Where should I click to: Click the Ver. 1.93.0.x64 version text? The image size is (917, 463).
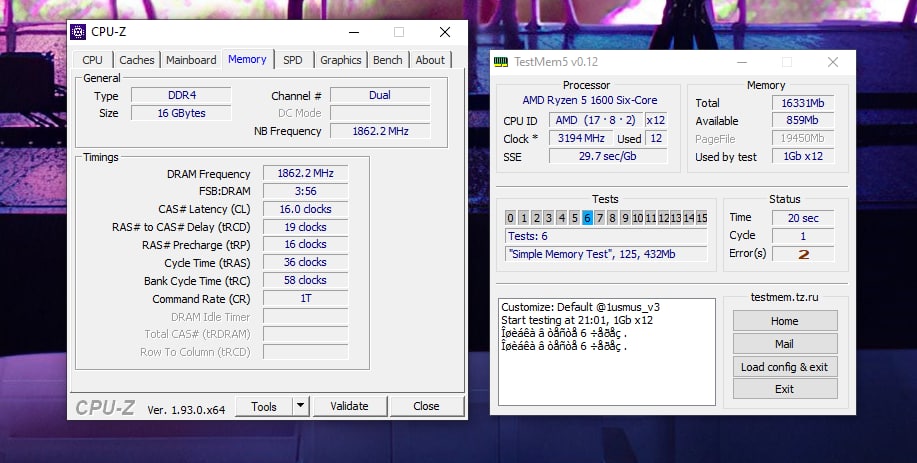pyautogui.click(x=186, y=410)
